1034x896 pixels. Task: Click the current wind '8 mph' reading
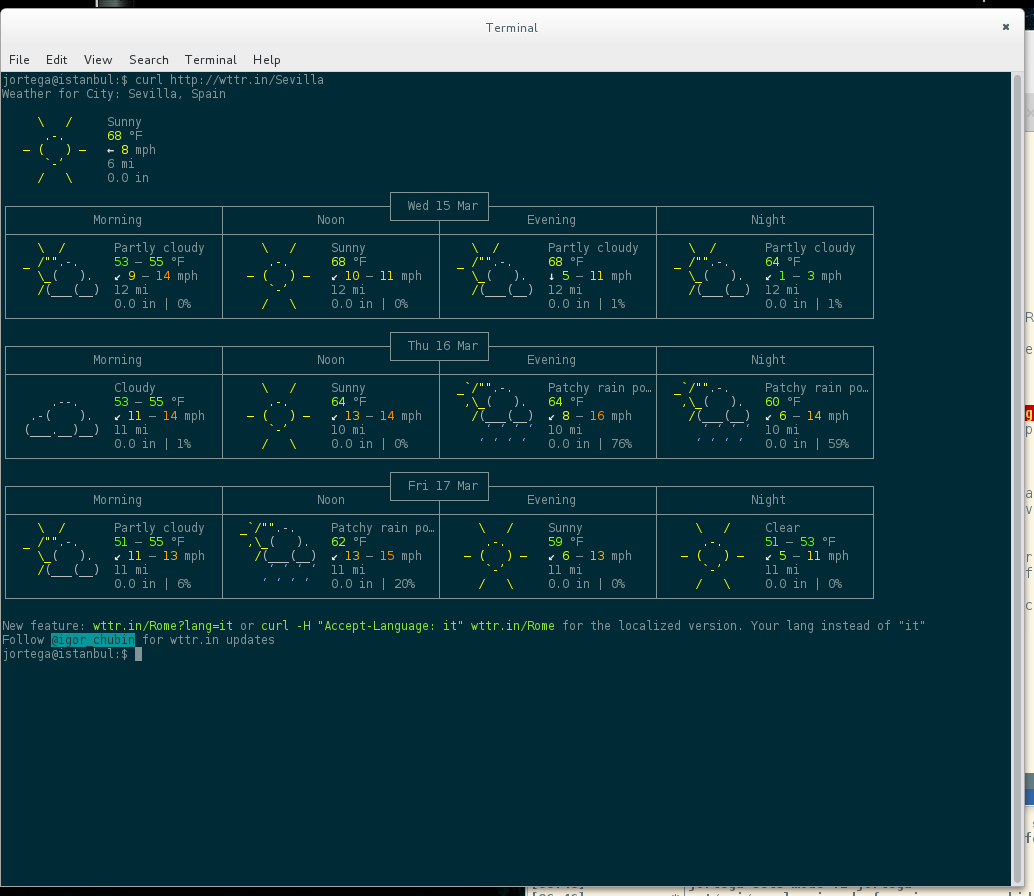[x=138, y=150]
